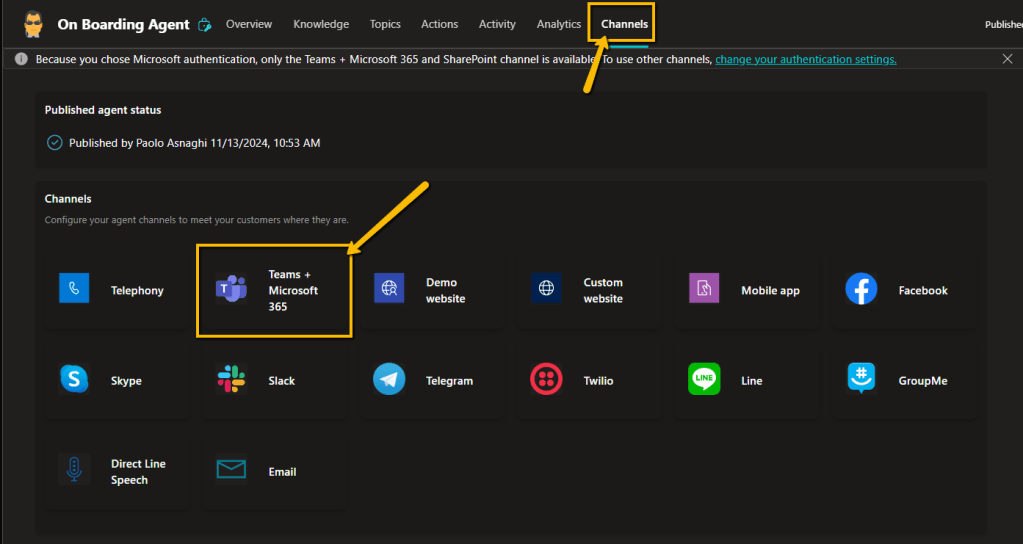Viewport: 1023px width, 544px height.
Task: Click the Telegram paper plane icon
Action: [x=389, y=380]
